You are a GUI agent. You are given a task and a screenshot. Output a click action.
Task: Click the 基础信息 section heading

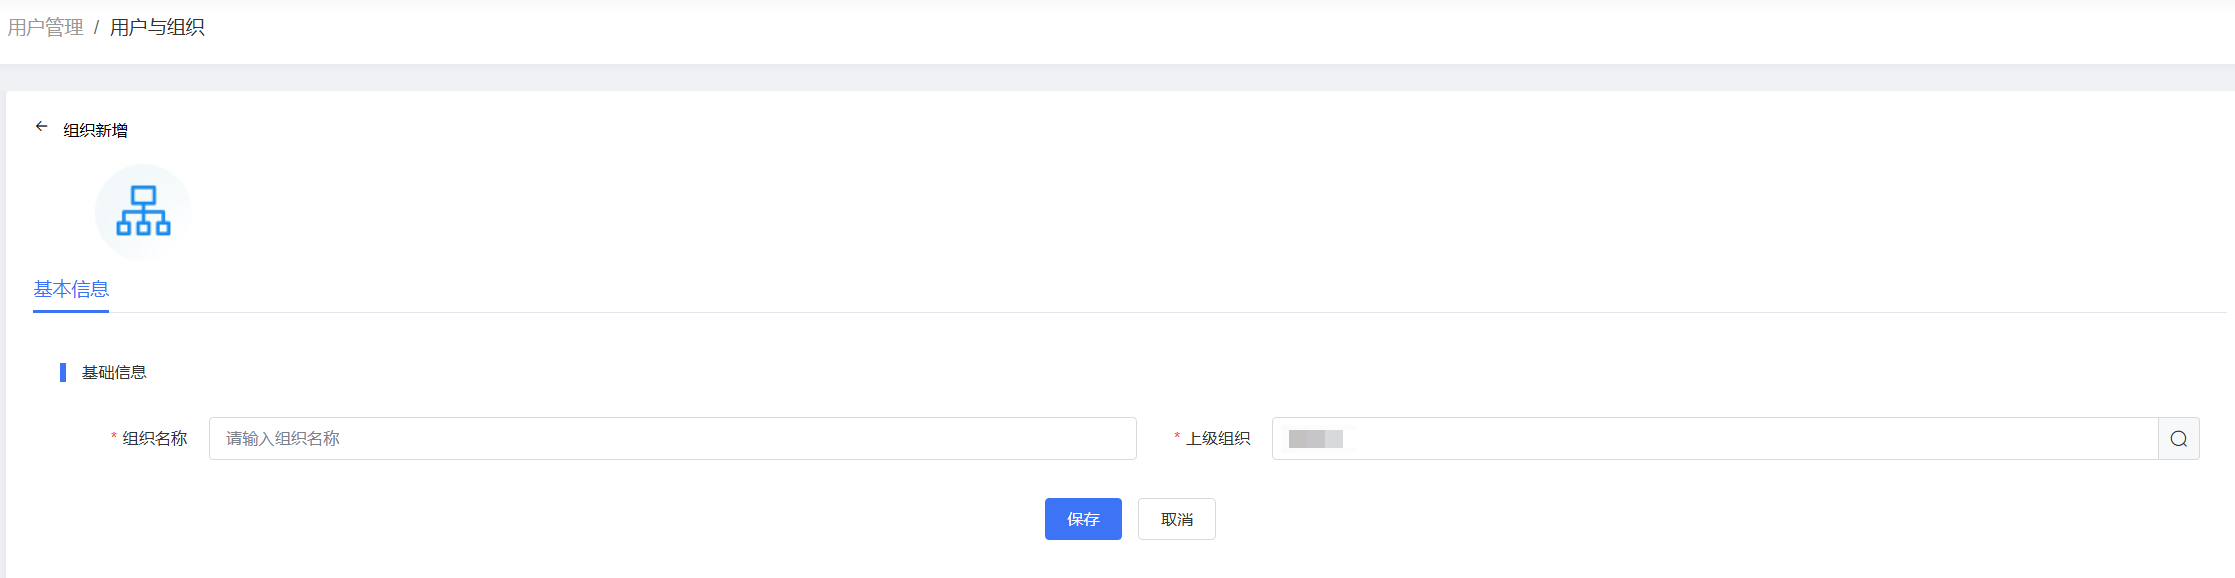(x=114, y=372)
